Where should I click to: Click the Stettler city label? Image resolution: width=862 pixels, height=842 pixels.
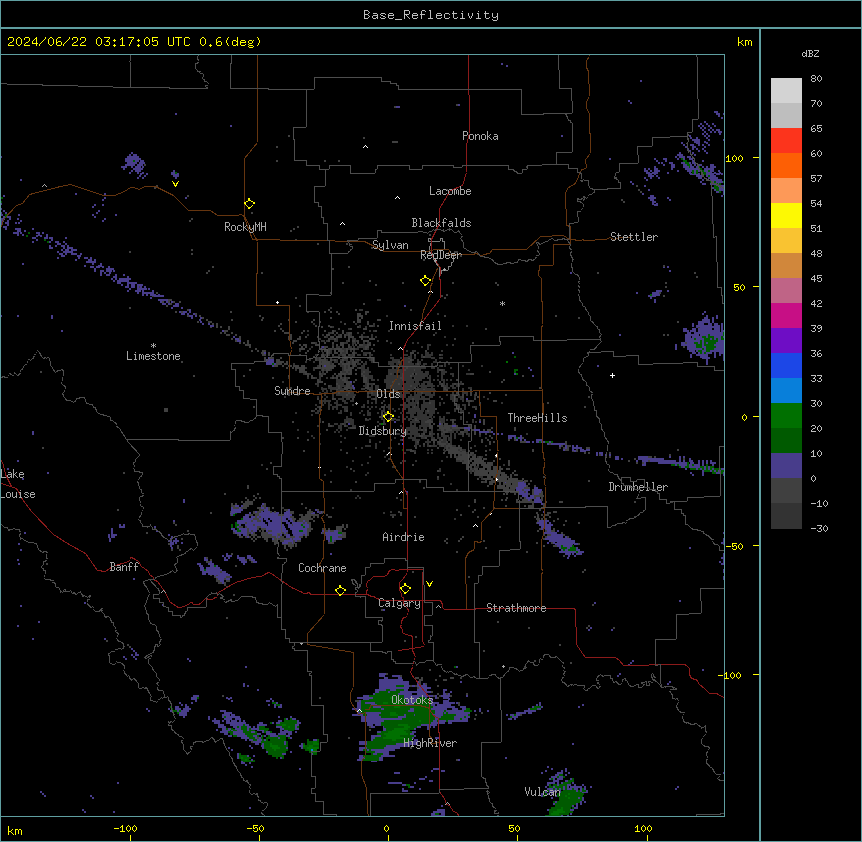tap(634, 237)
